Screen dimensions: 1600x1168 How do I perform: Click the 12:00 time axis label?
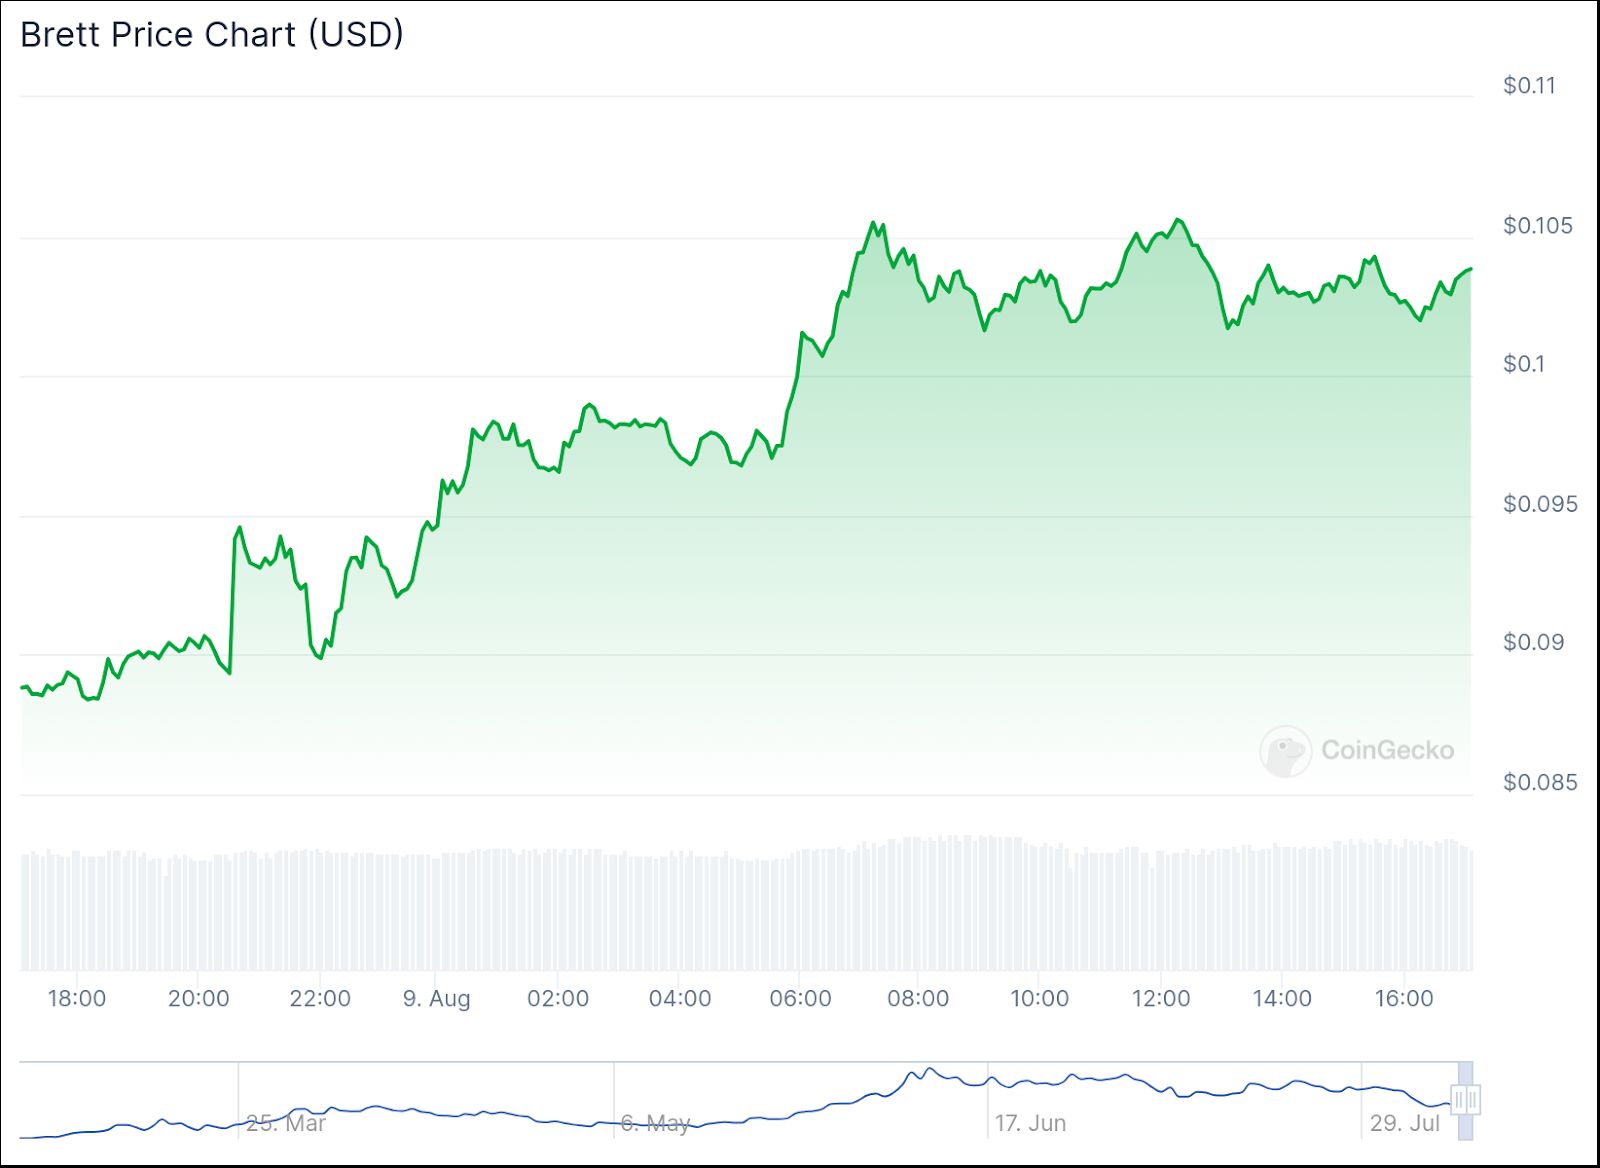pos(1161,998)
